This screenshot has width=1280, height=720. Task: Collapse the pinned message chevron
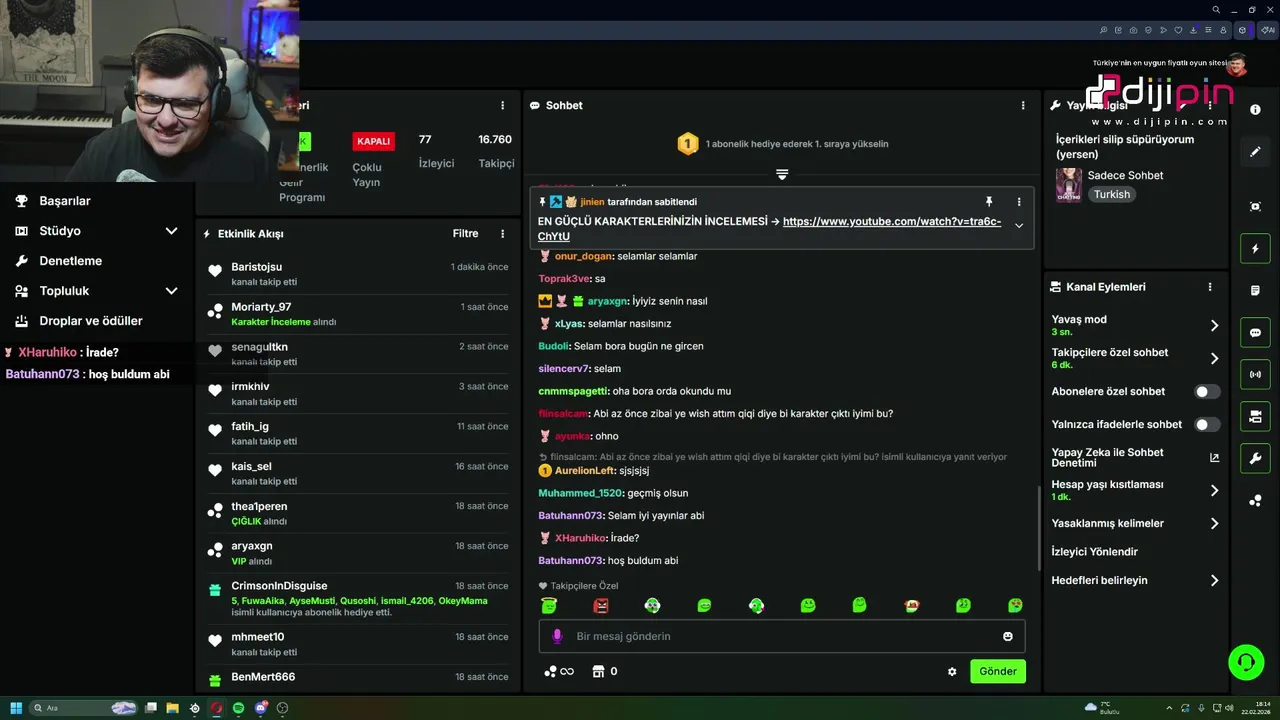click(x=1019, y=226)
